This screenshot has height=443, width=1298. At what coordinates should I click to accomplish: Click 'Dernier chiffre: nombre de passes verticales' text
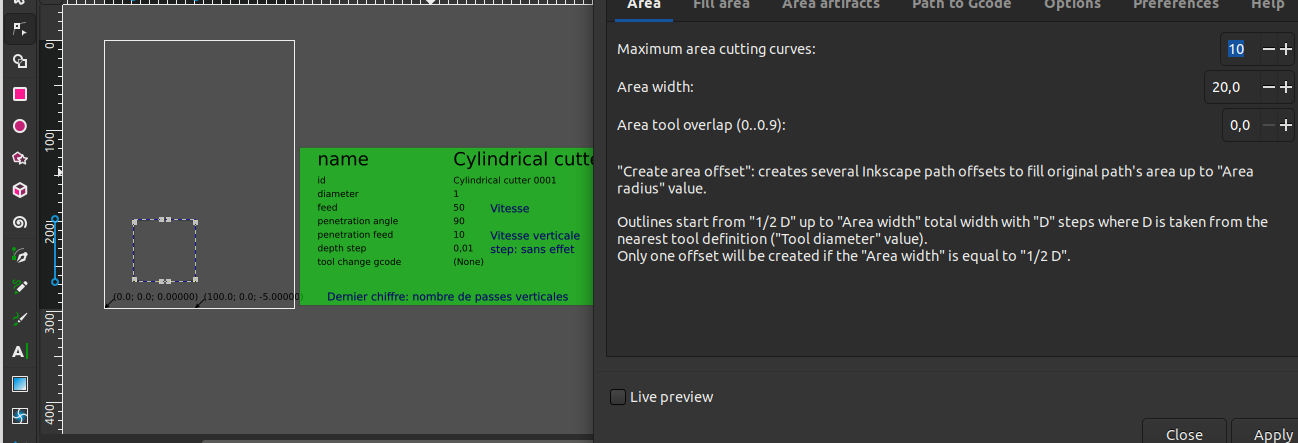[x=448, y=297]
